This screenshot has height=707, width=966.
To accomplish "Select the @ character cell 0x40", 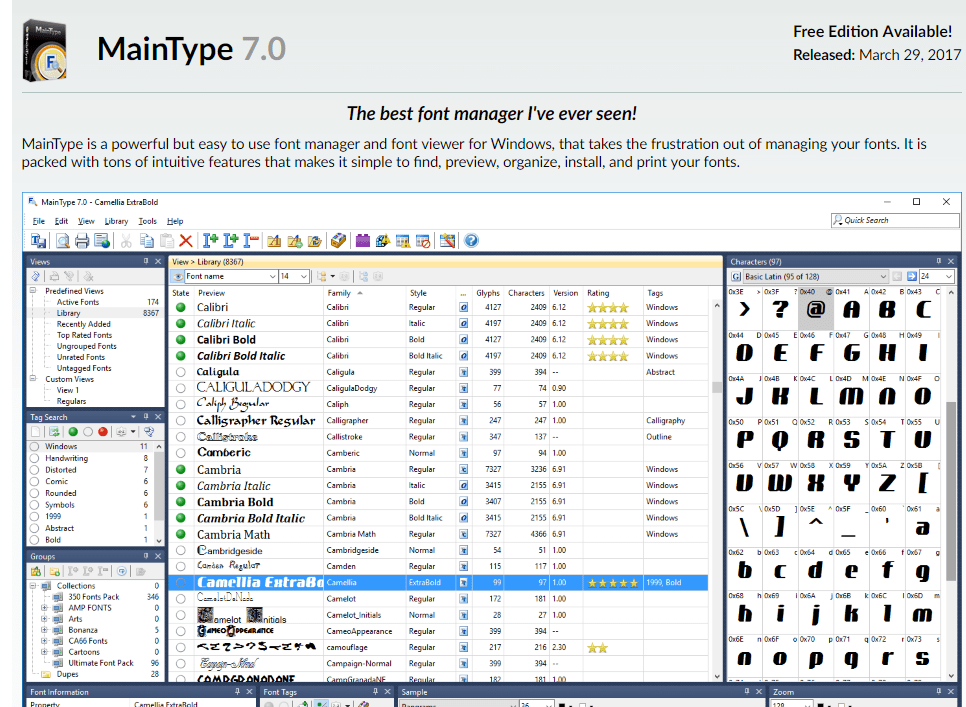I will 816,309.
